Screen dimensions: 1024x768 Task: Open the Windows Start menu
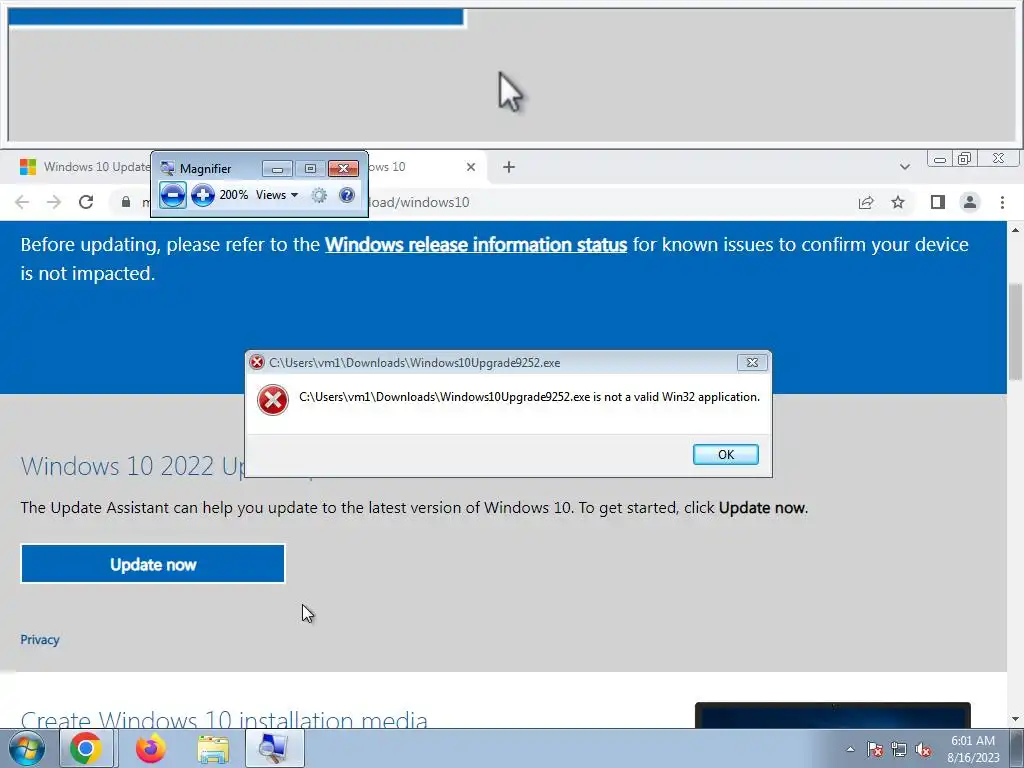click(x=26, y=748)
